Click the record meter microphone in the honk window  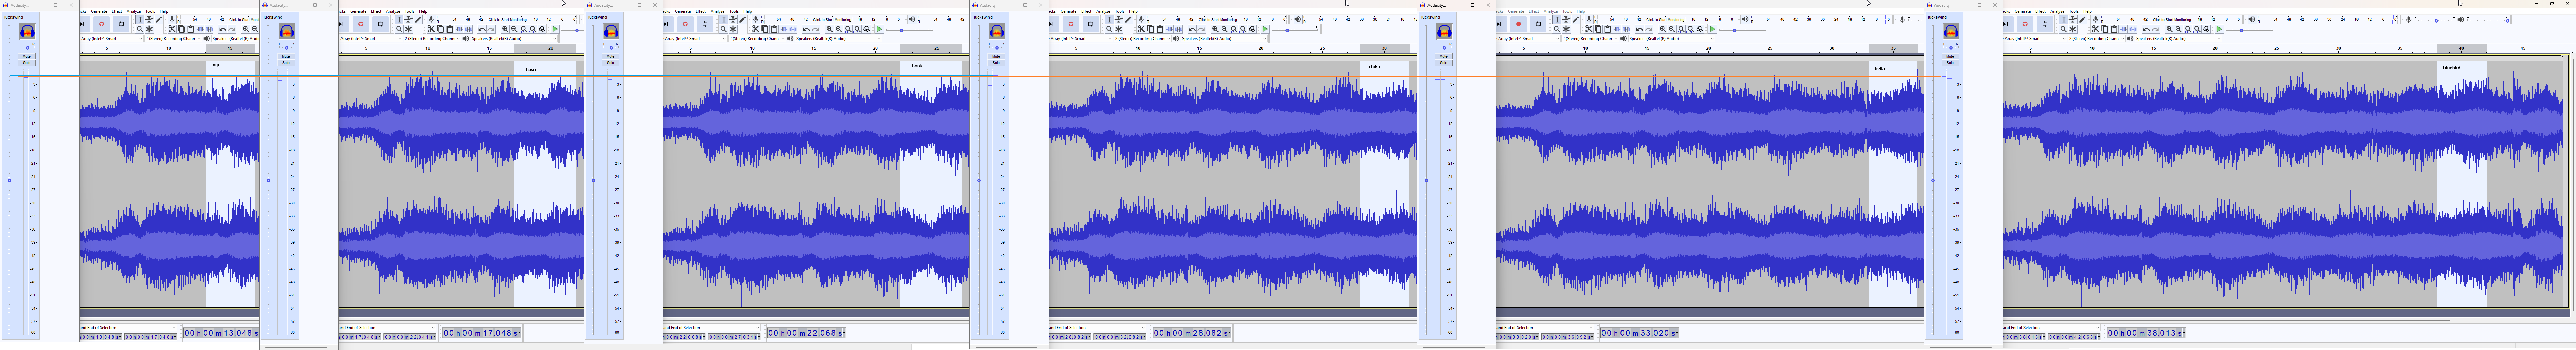point(756,19)
